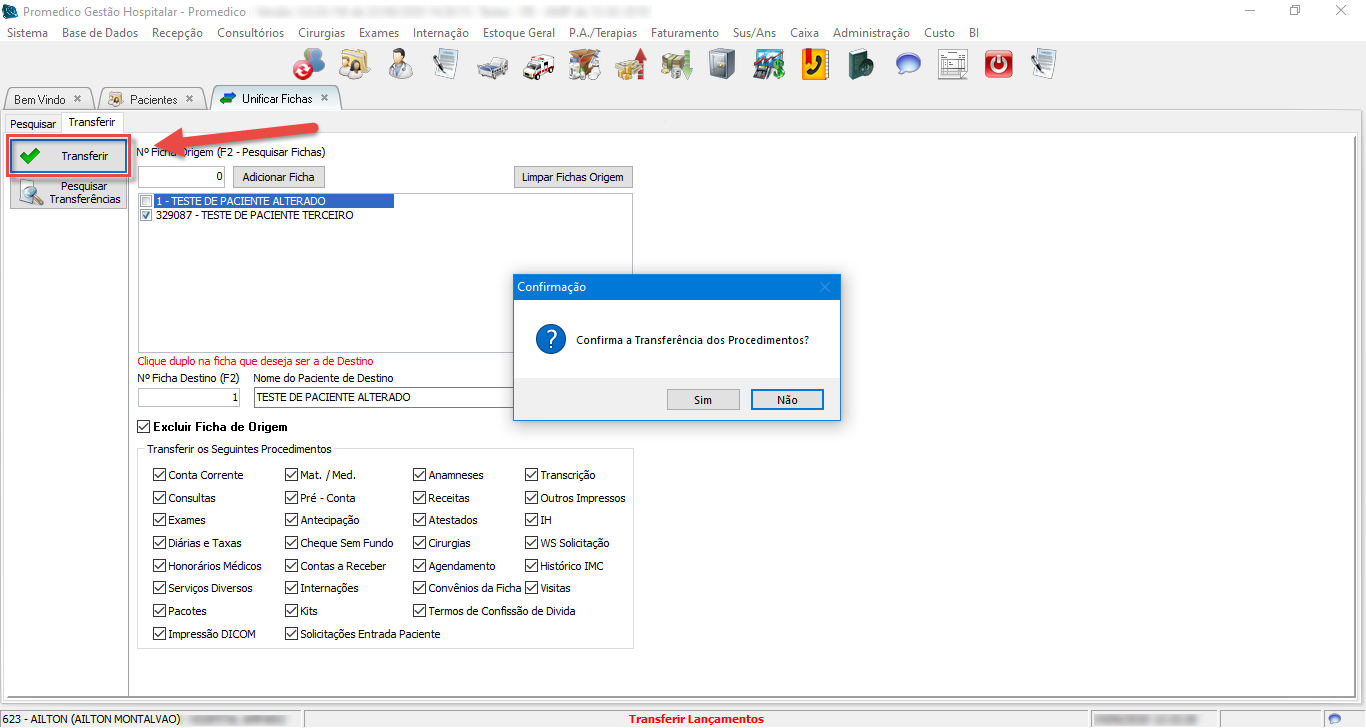Uncheck the Excluir Ficha de Origem checkbox
1366x728 pixels.
(x=144, y=427)
